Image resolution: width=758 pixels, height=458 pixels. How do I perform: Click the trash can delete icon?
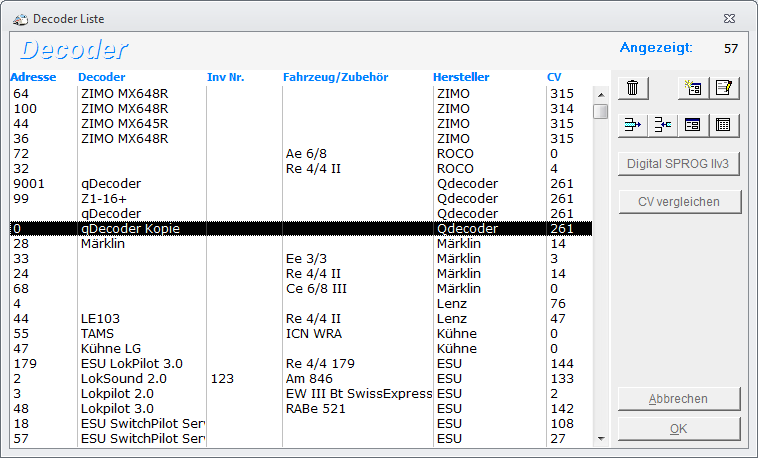point(633,88)
